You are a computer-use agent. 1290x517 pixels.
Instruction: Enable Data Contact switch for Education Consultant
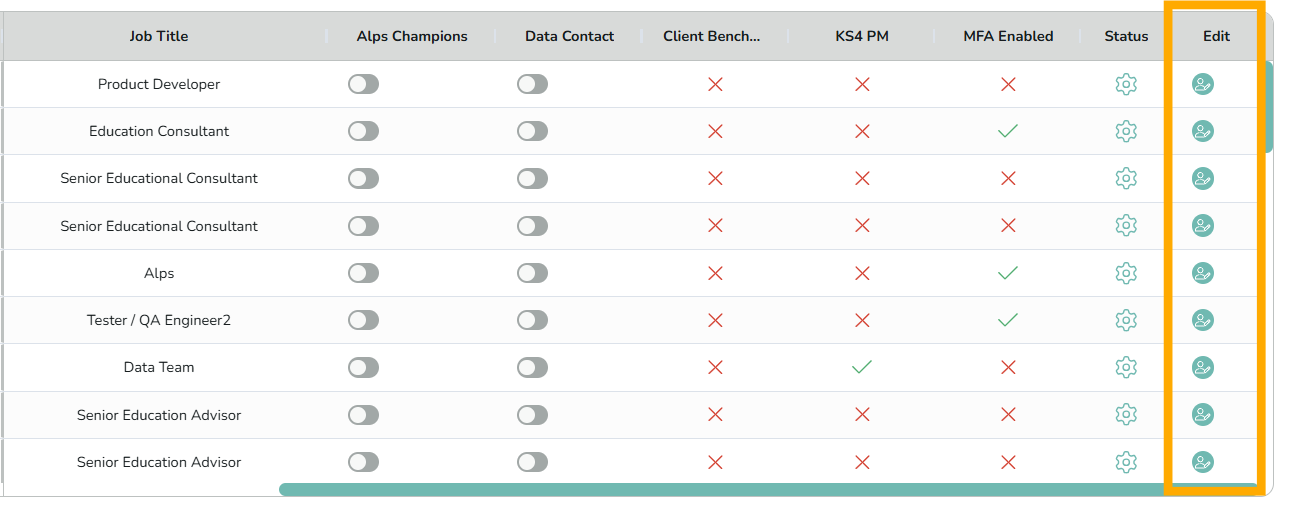533,131
